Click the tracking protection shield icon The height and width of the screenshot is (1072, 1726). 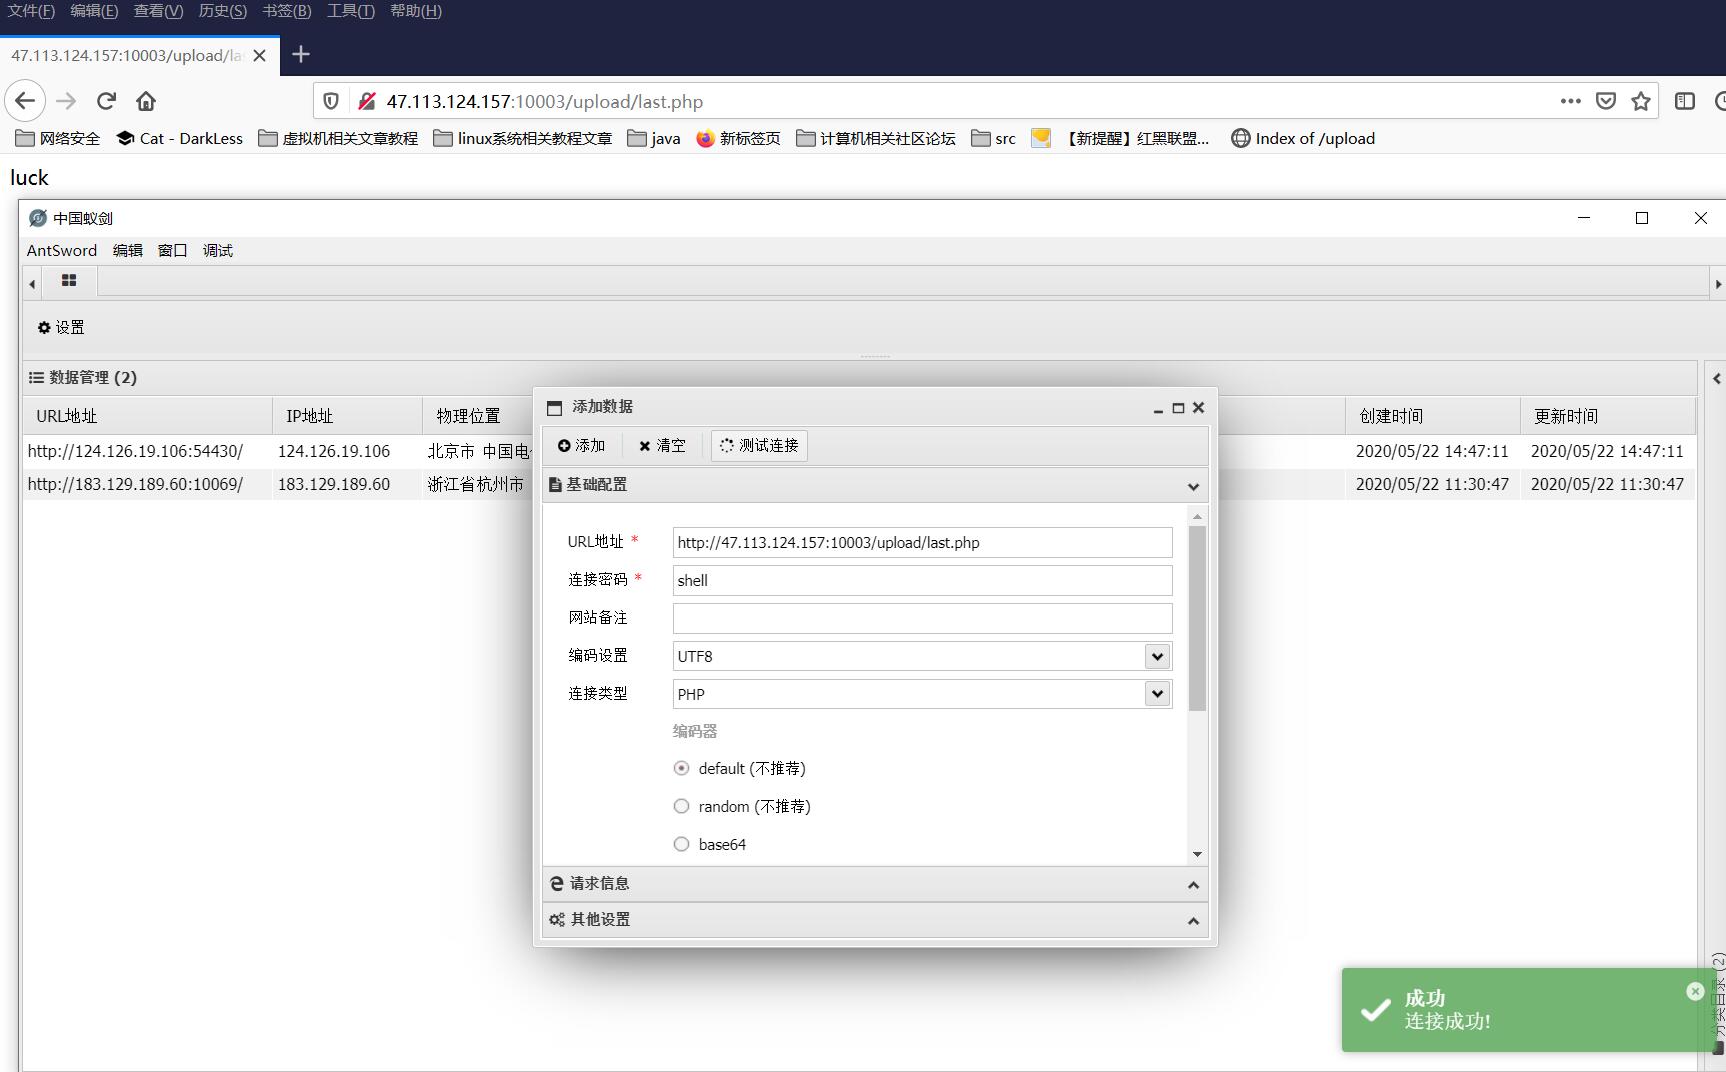tap(331, 101)
